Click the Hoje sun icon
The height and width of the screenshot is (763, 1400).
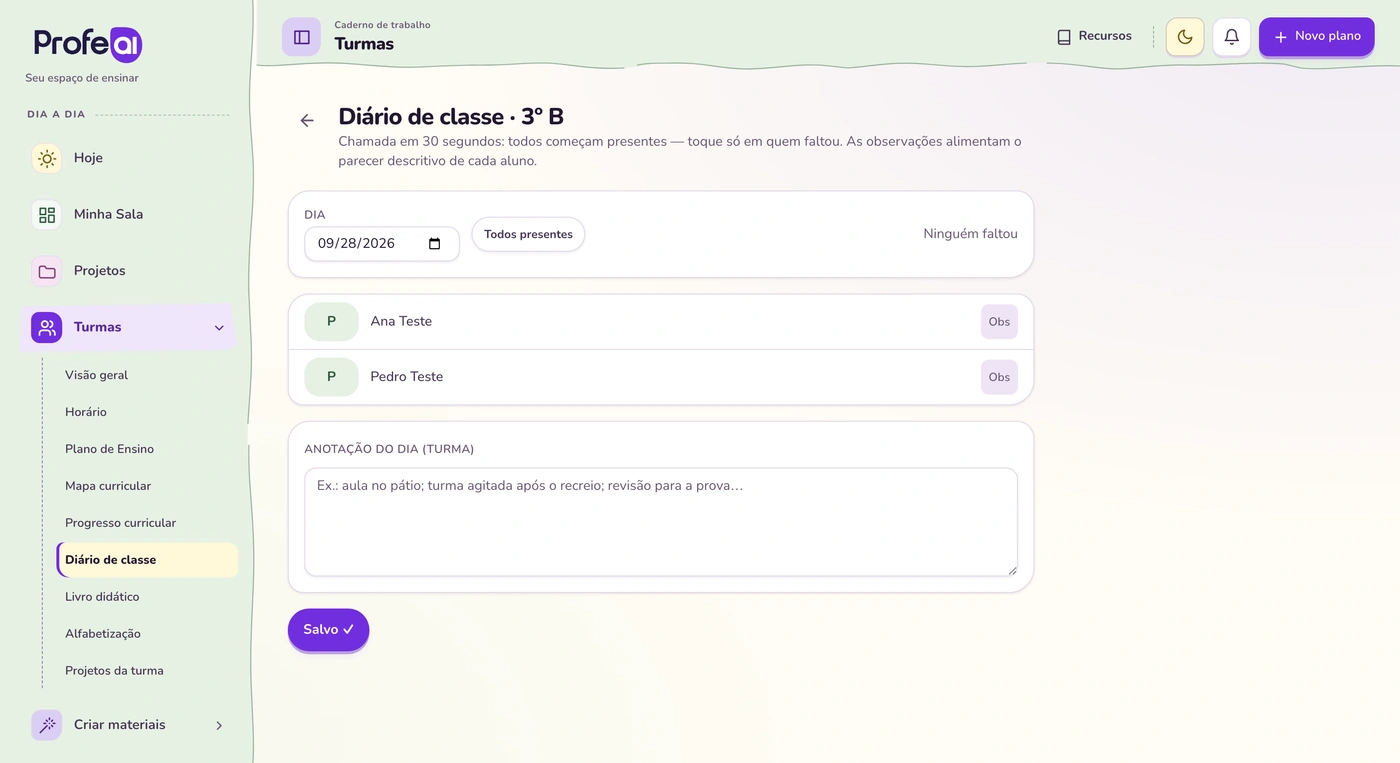point(47,158)
